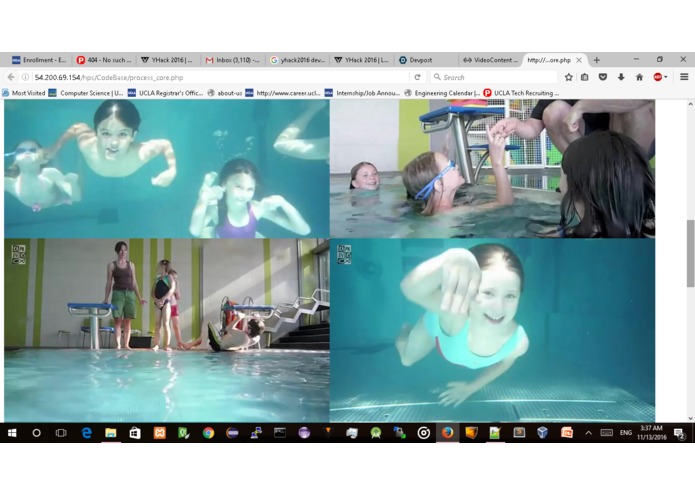Open Task View on the taskbar
Image resolution: width=695 pixels, height=494 pixels.
61,433
